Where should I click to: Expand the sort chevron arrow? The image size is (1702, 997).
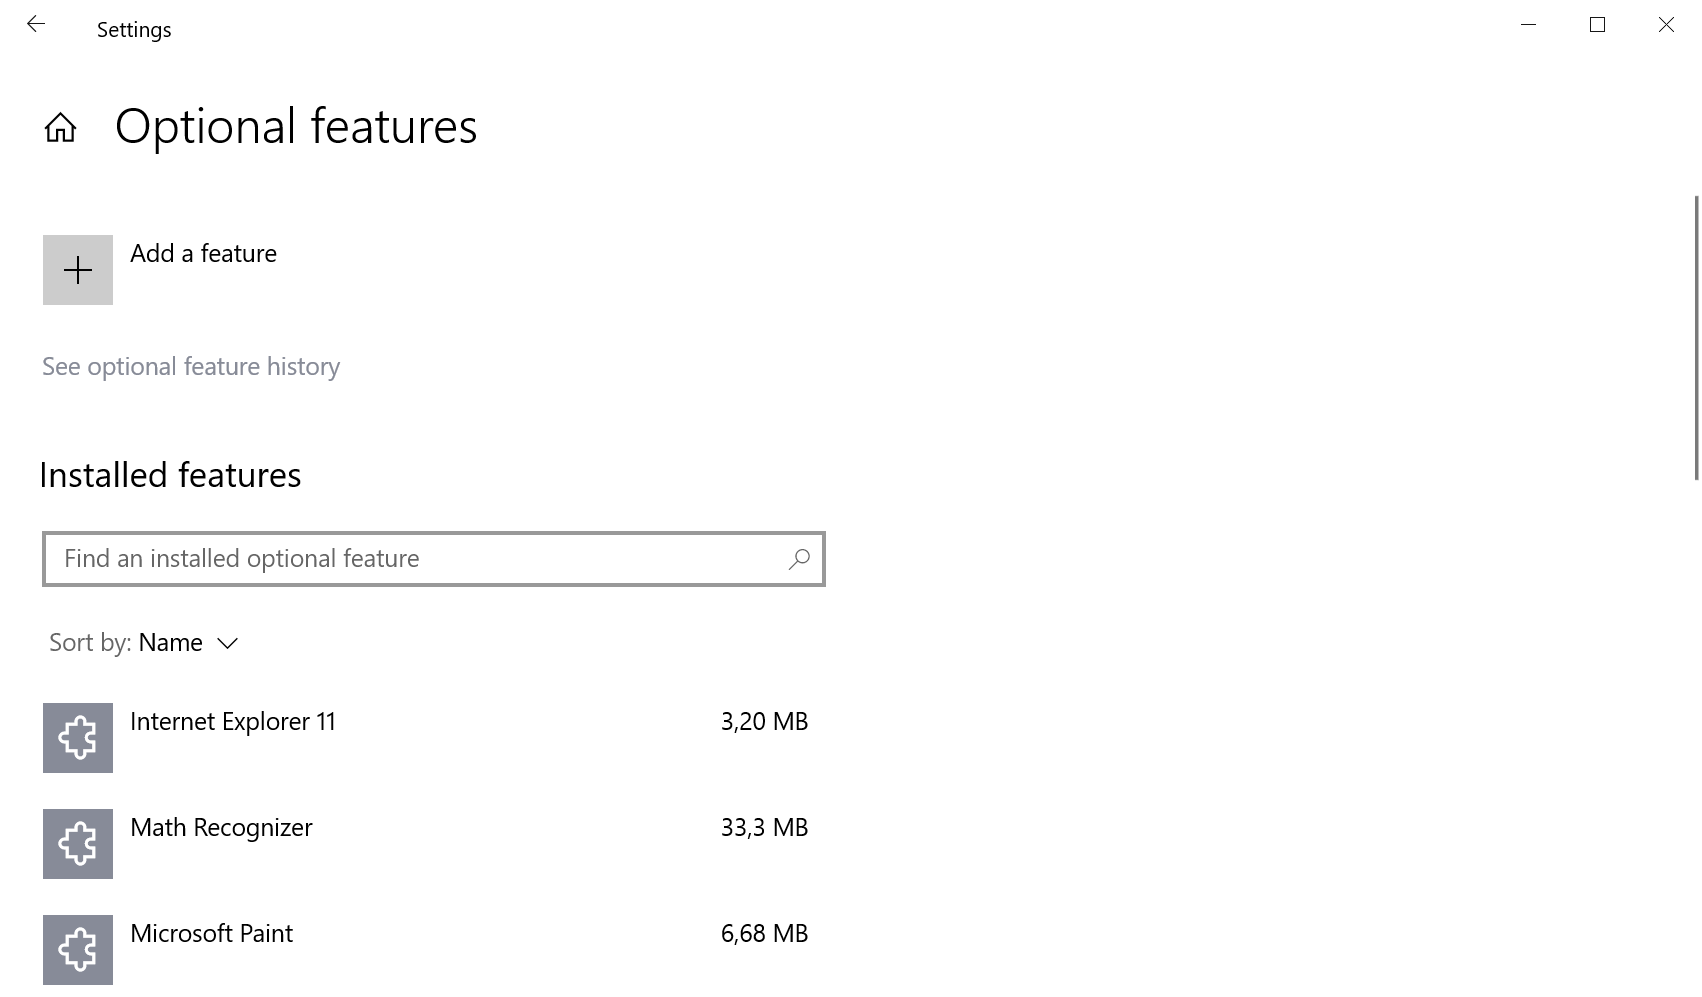pos(228,643)
